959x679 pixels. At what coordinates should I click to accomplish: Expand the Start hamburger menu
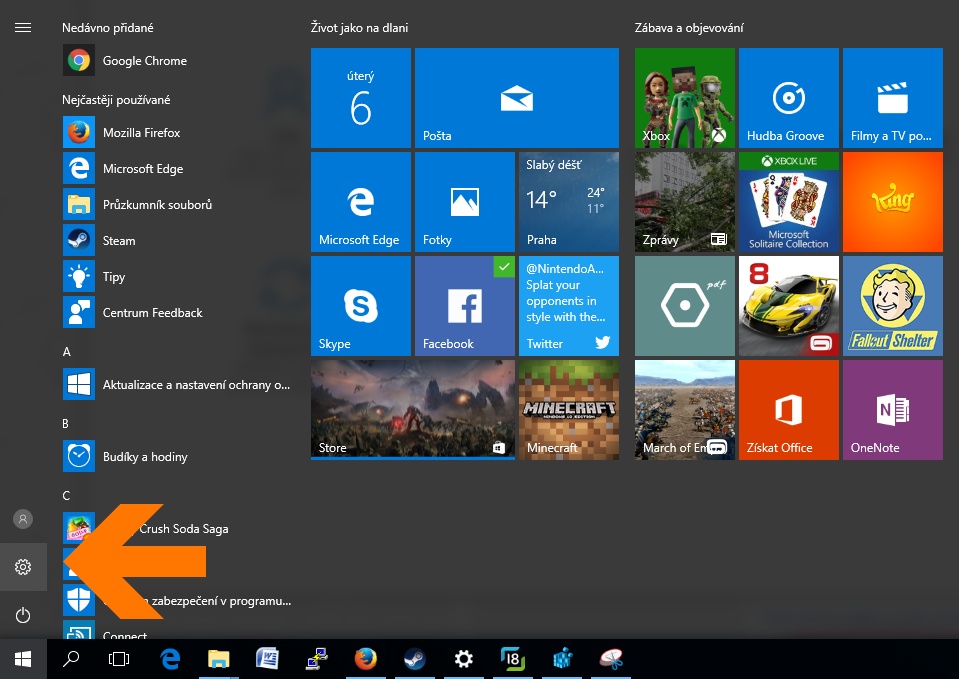click(x=23, y=28)
